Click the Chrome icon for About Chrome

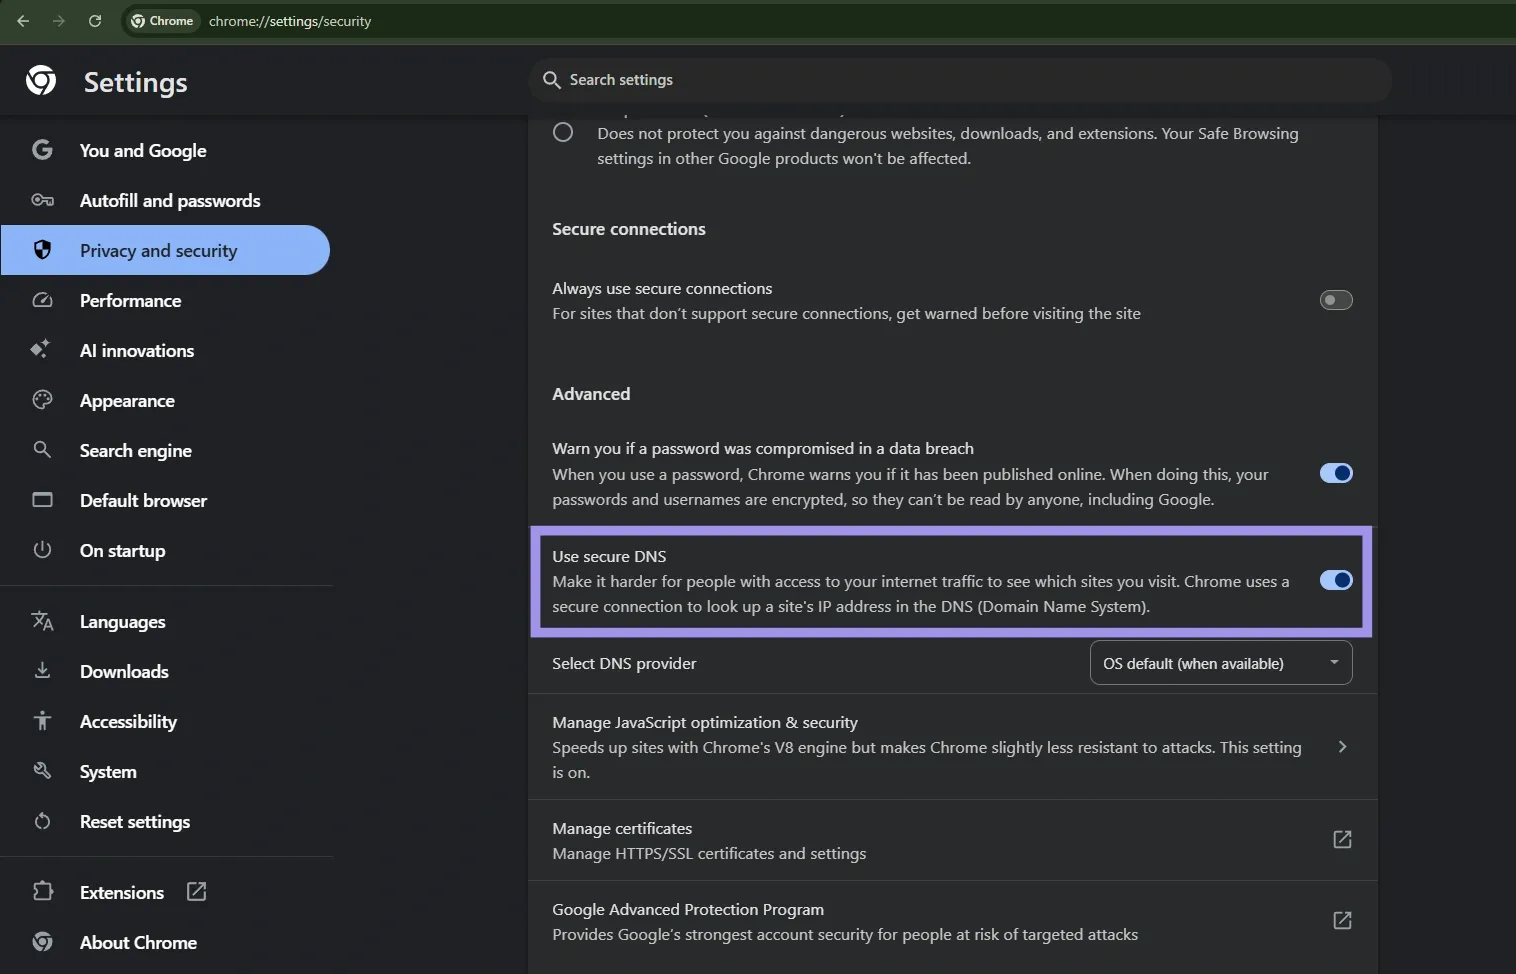[42, 942]
